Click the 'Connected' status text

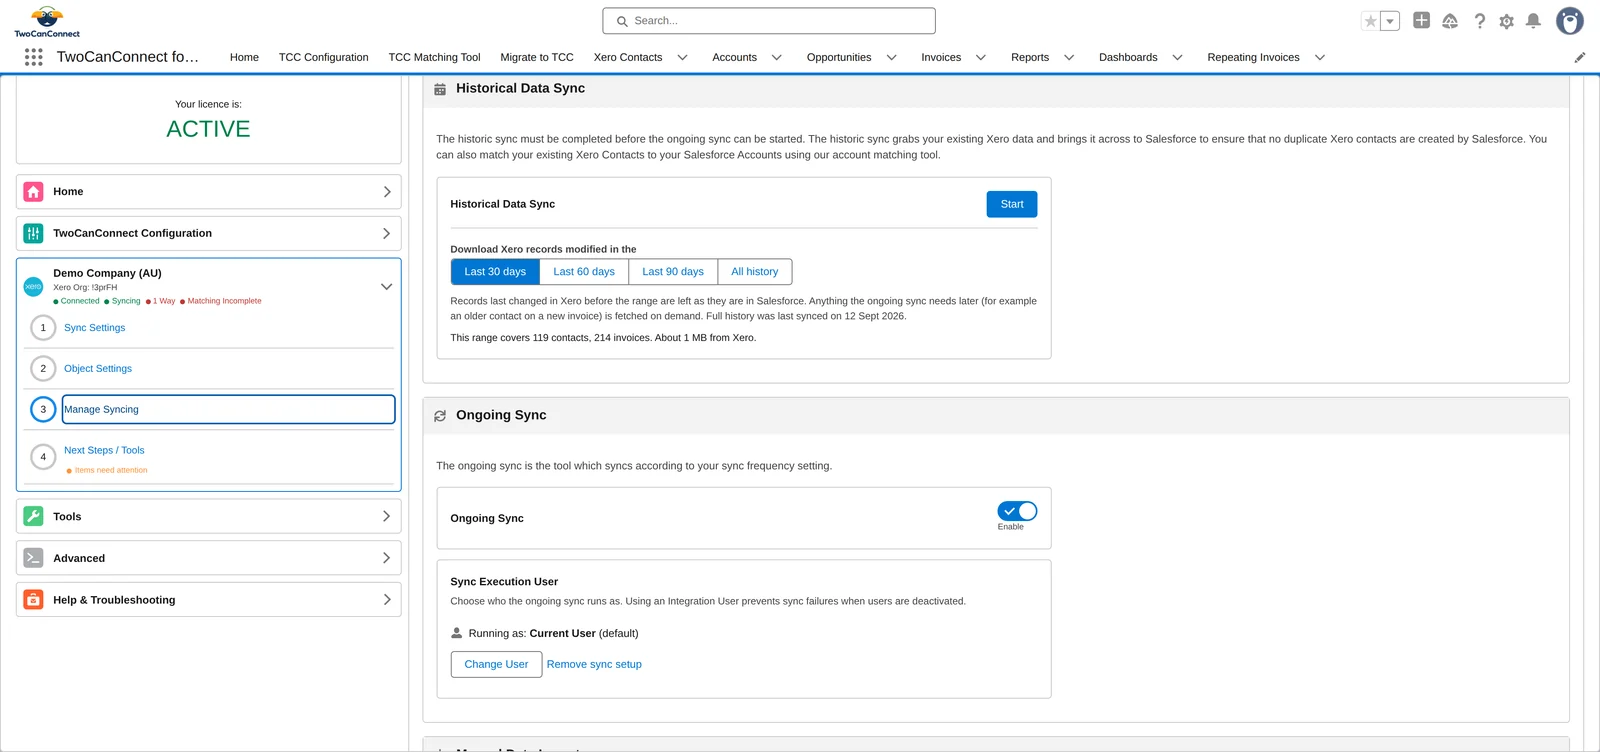tap(80, 301)
